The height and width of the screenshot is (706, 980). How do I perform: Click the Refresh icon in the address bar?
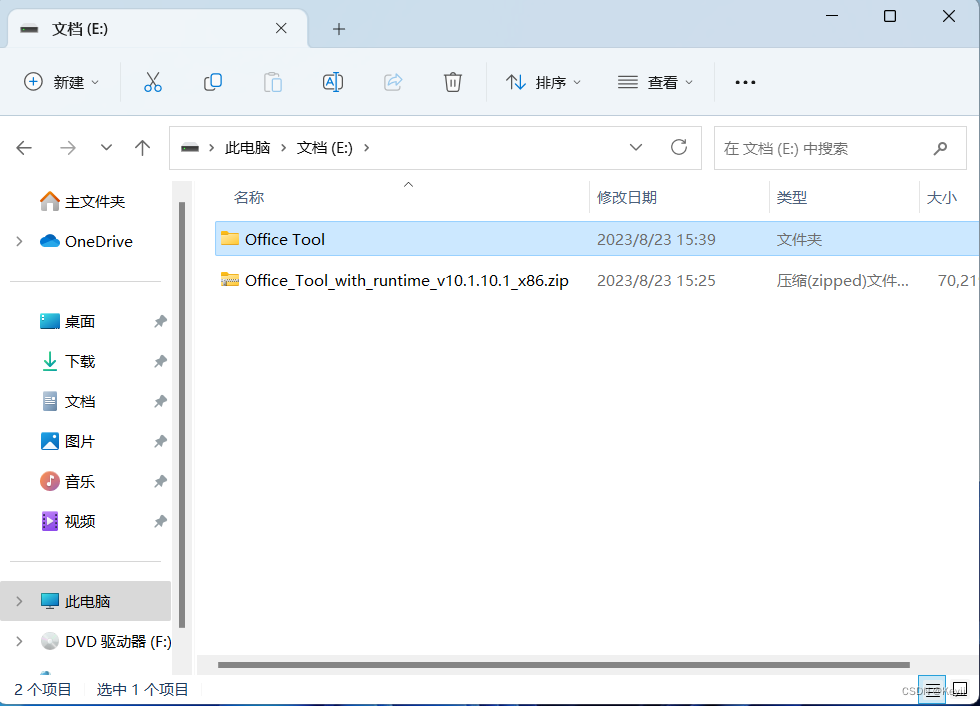point(679,147)
